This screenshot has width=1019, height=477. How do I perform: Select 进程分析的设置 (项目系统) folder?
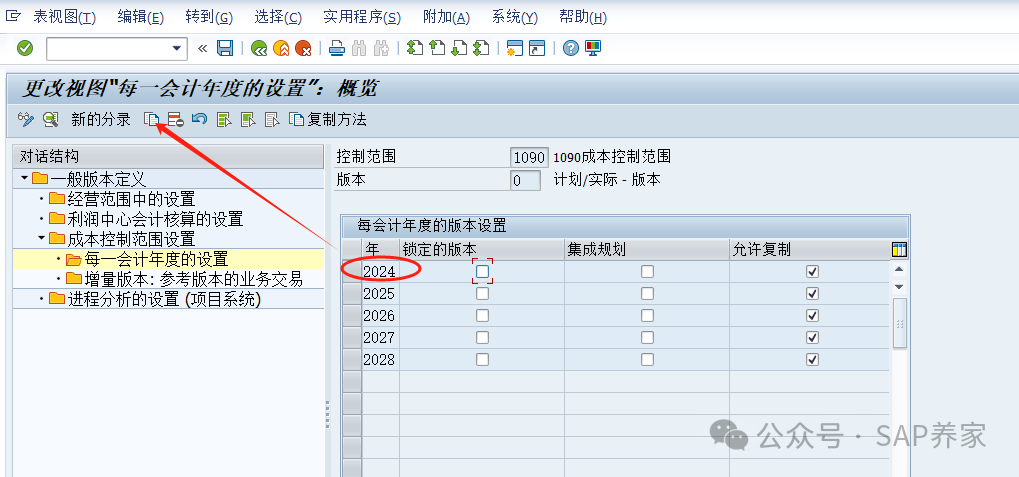coord(155,300)
